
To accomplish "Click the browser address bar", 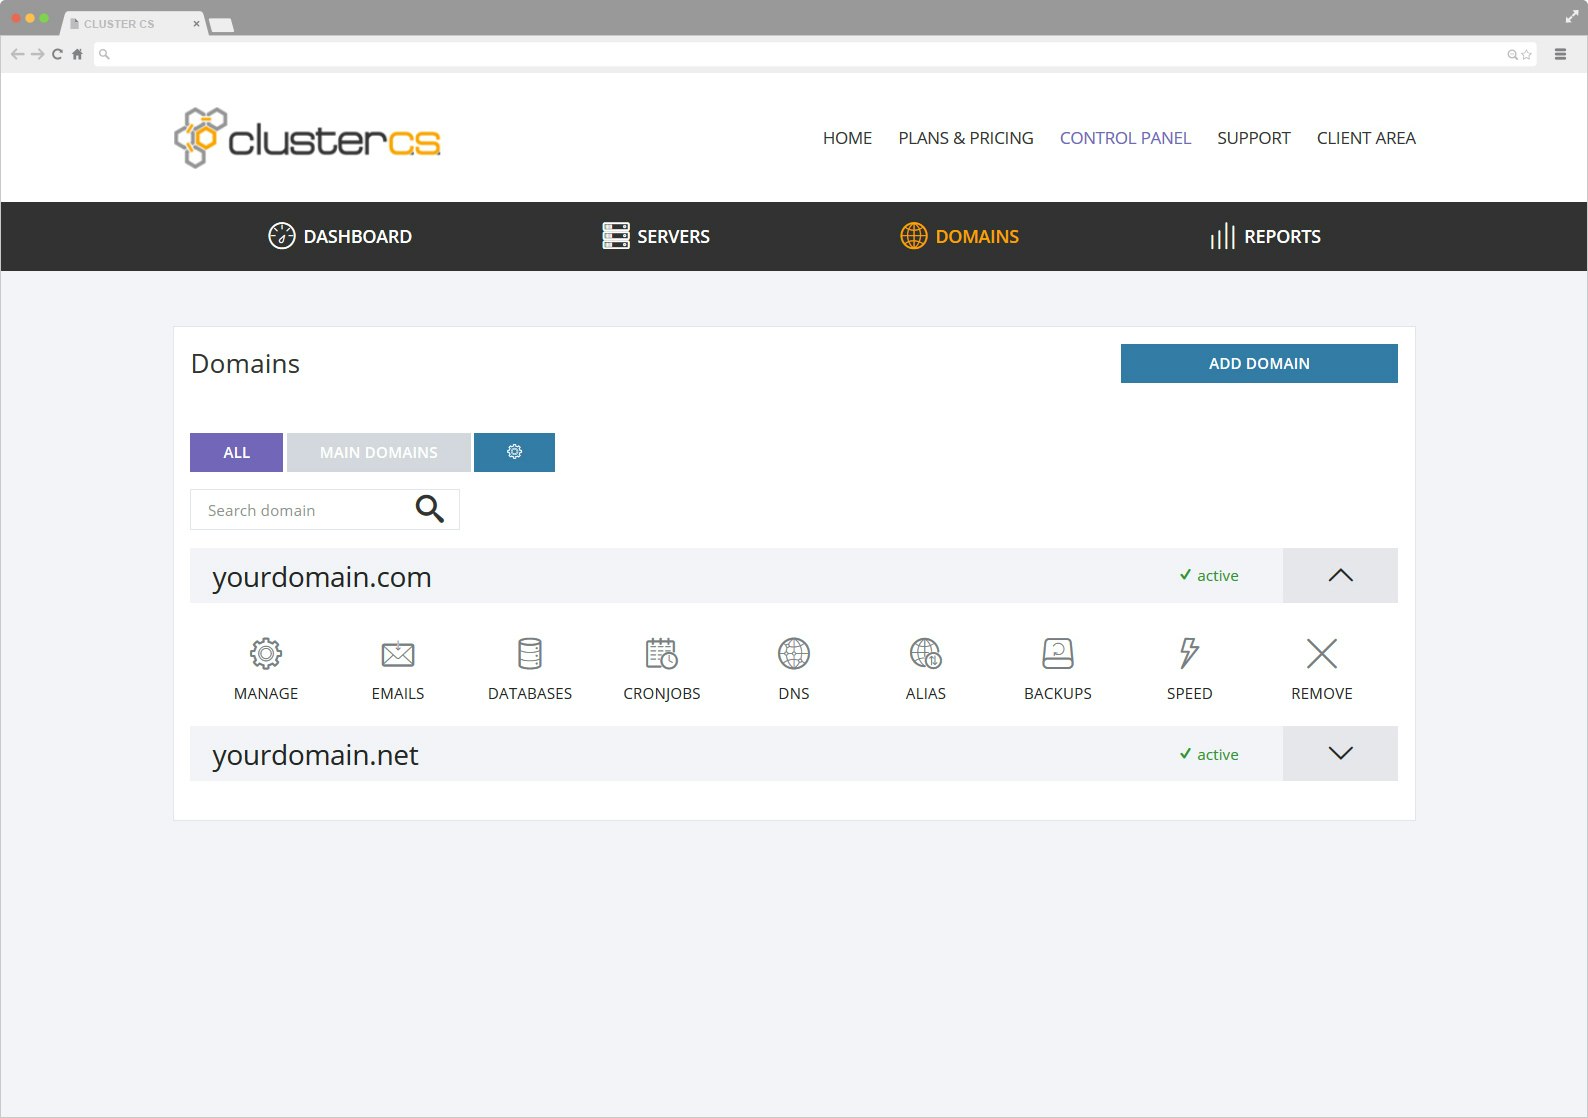I will click(x=815, y=54).
